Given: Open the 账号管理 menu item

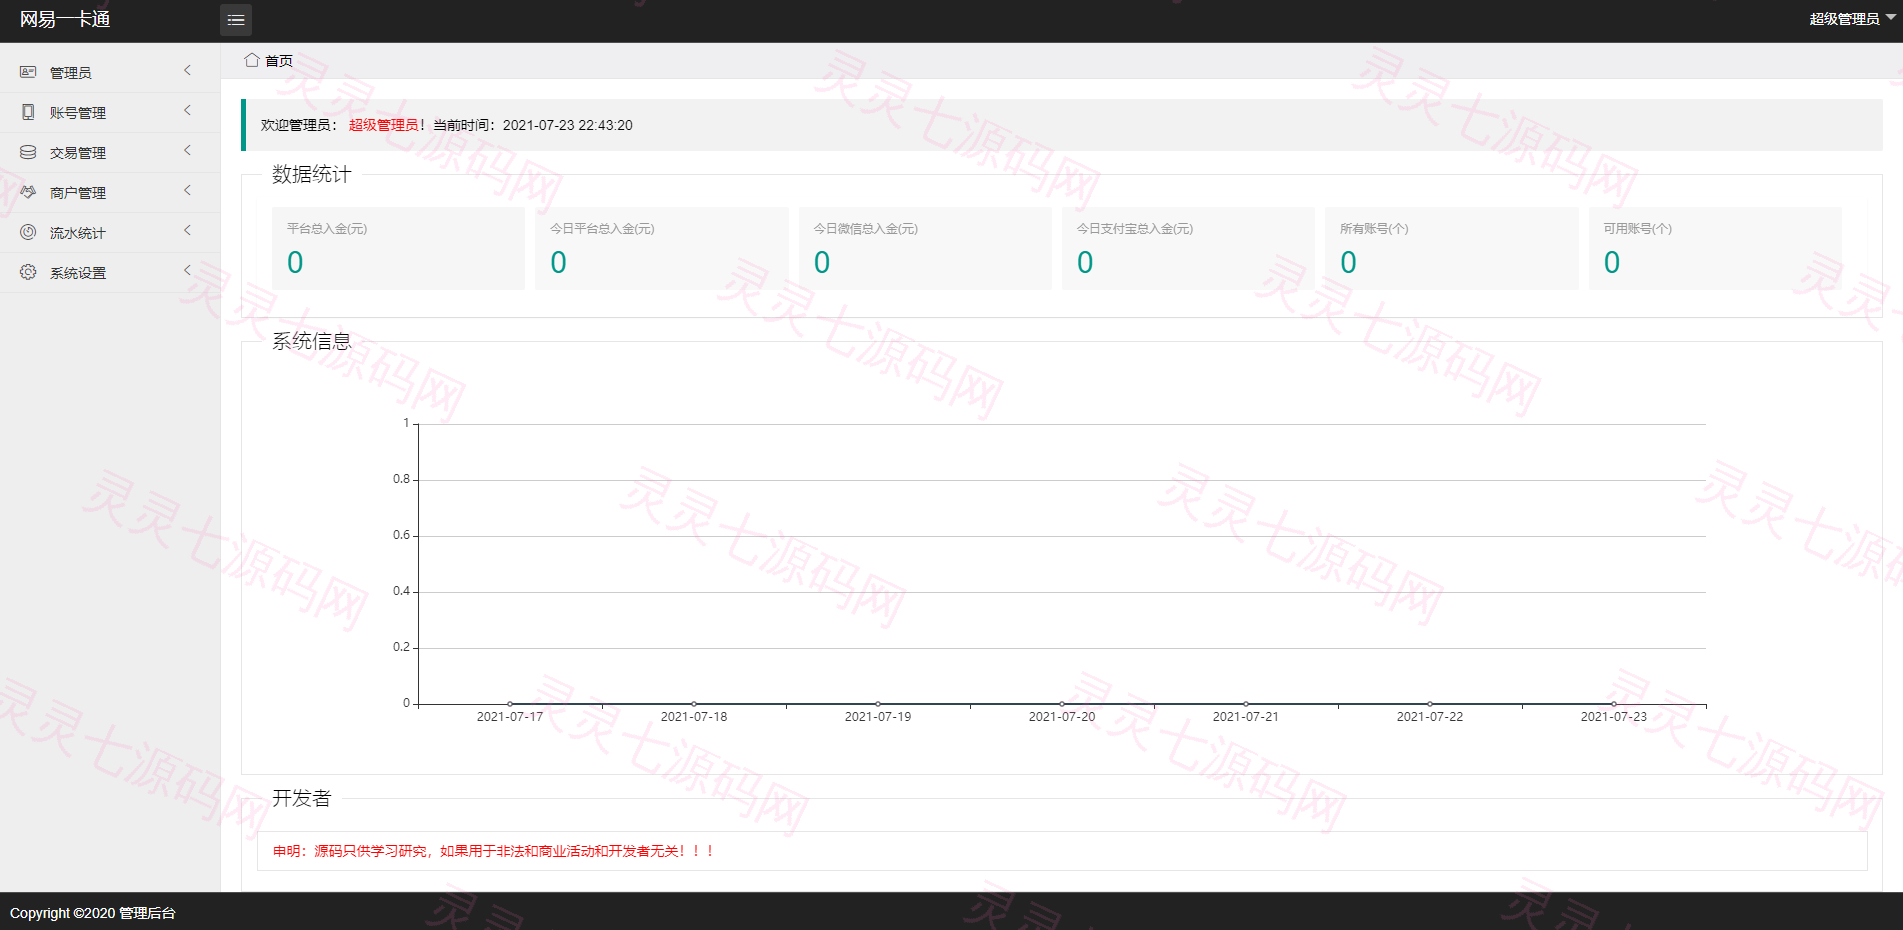Looking at the screenshot, I should 110,112.
